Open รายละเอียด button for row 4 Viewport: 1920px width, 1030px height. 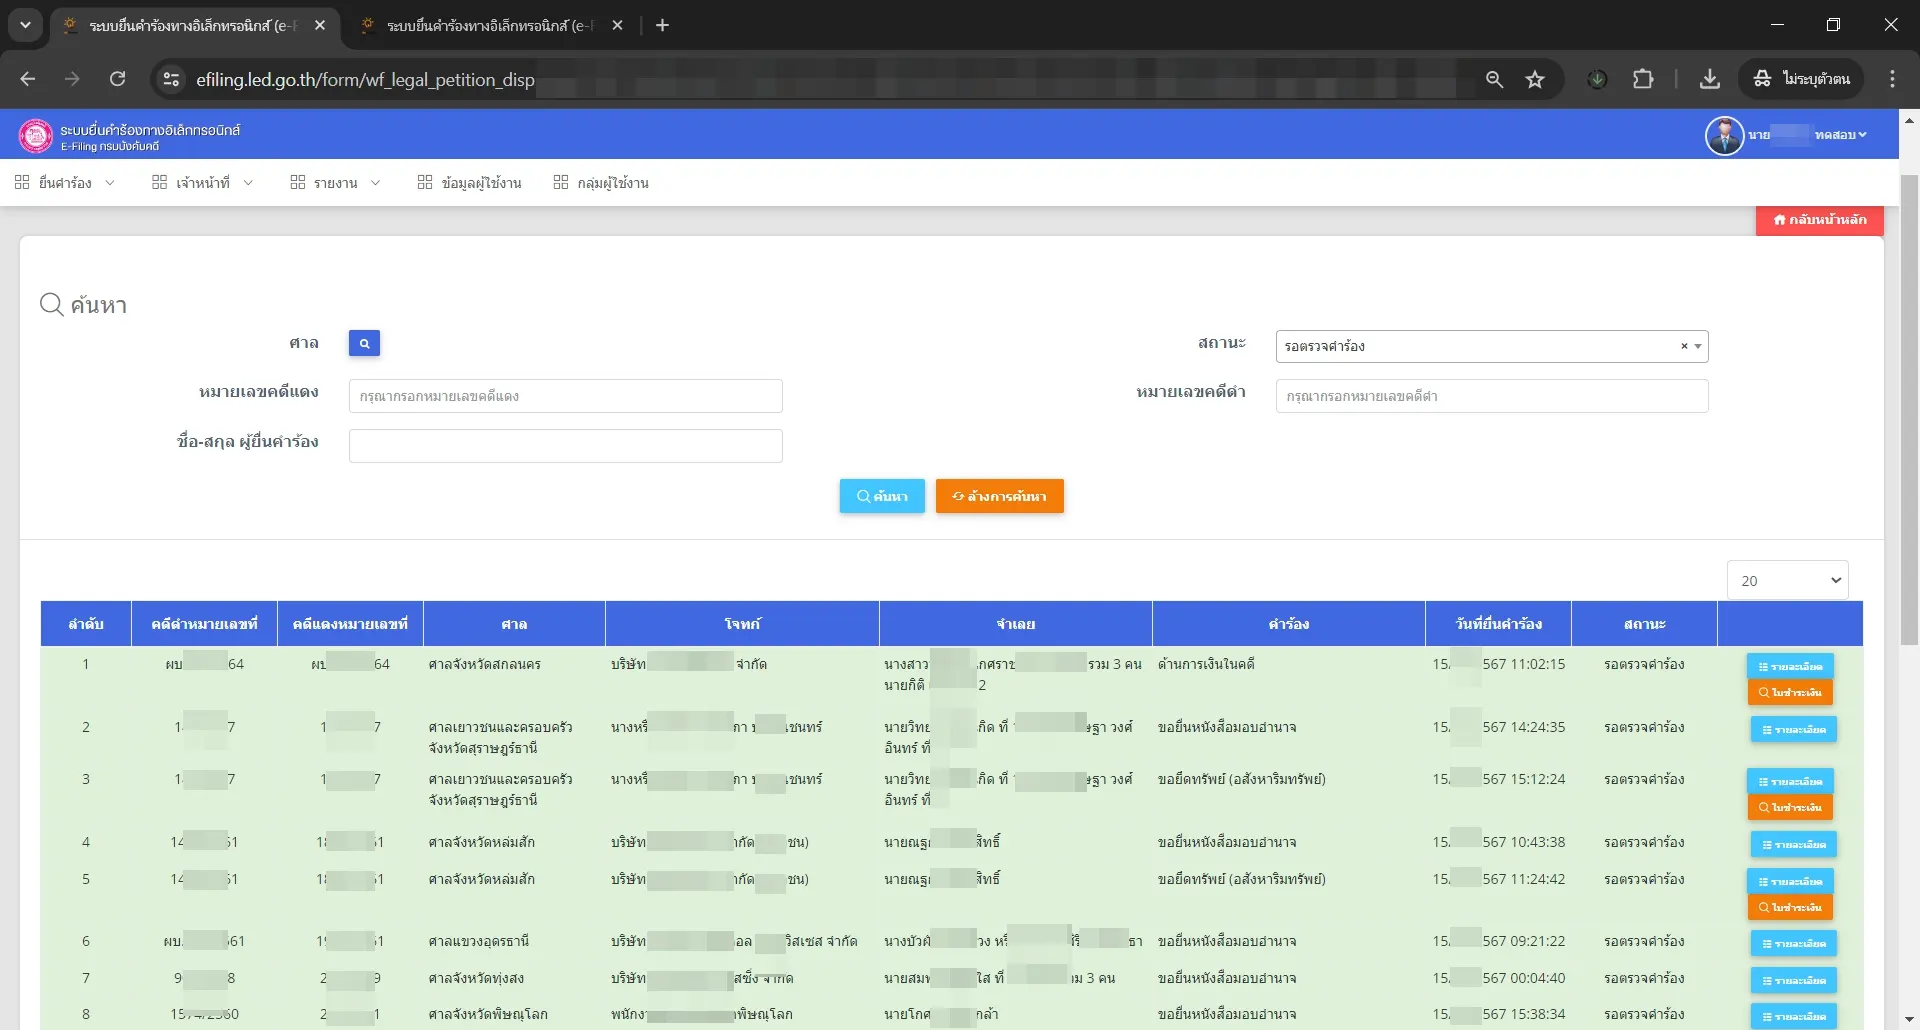1794,844
